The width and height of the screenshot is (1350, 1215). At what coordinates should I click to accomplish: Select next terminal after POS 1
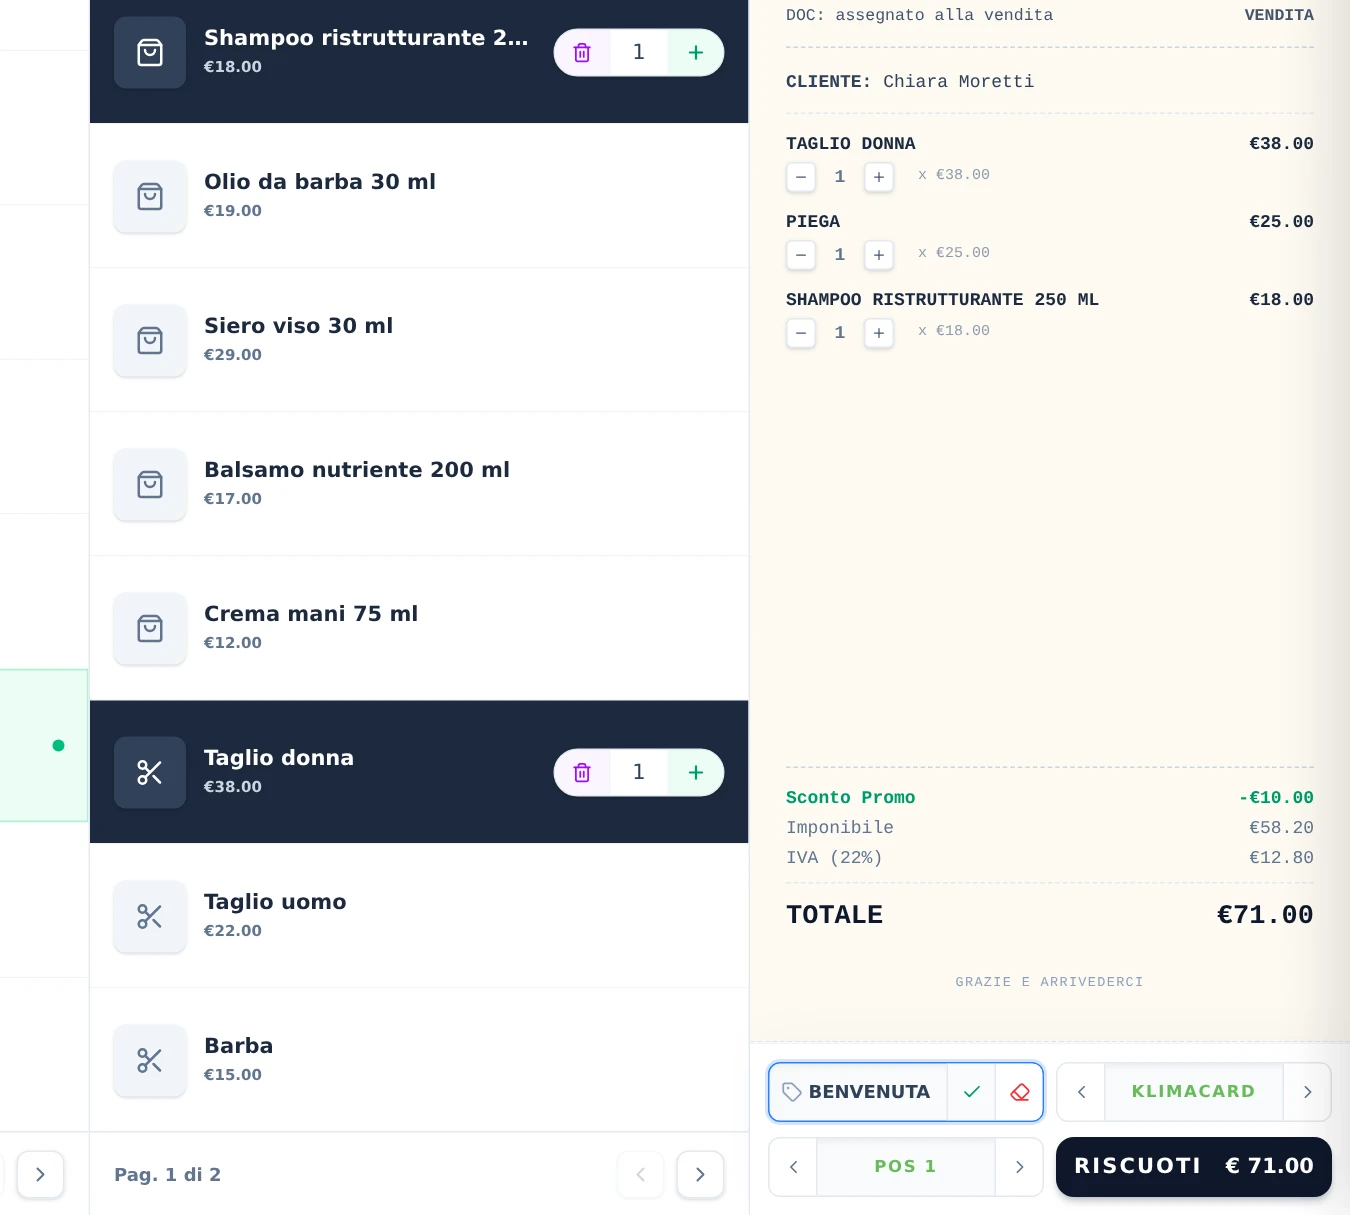click(1019, 1167)
